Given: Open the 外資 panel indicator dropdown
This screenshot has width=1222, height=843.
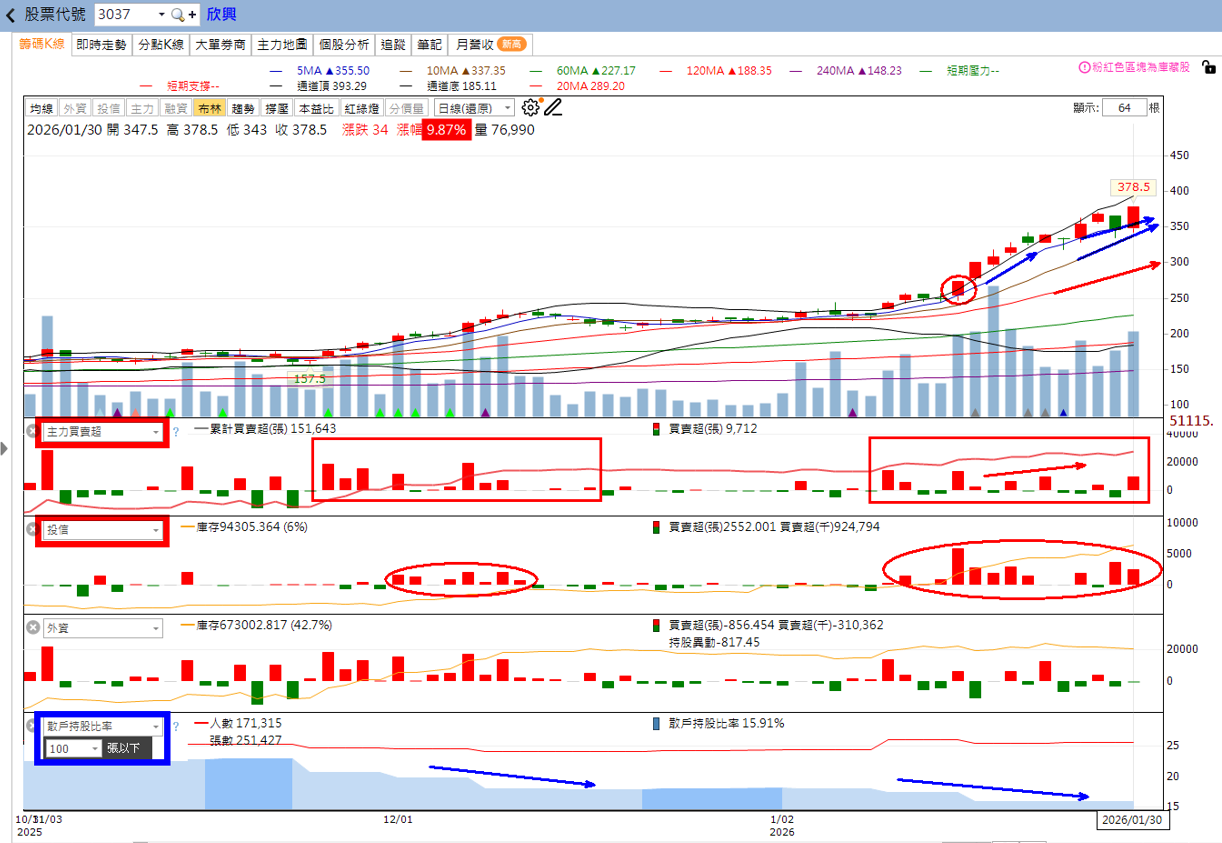Looking at the screenshot, I should (101, 628).
